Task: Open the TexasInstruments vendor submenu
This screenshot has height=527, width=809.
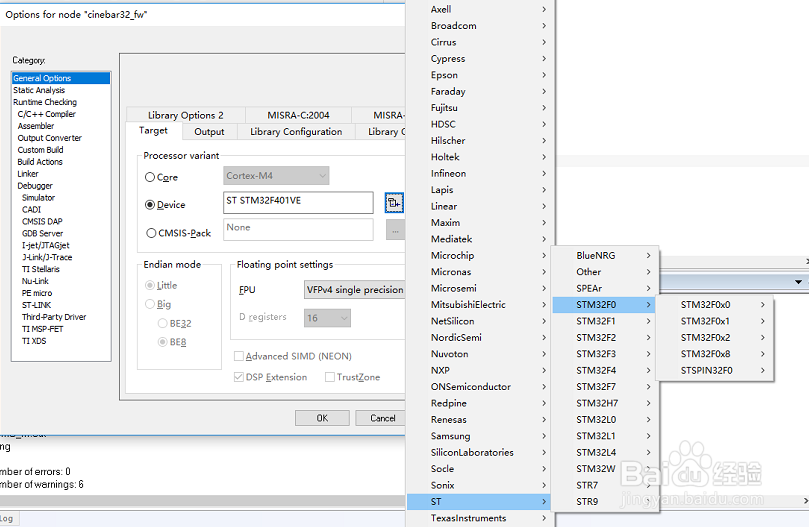Action: coord(479,518)
